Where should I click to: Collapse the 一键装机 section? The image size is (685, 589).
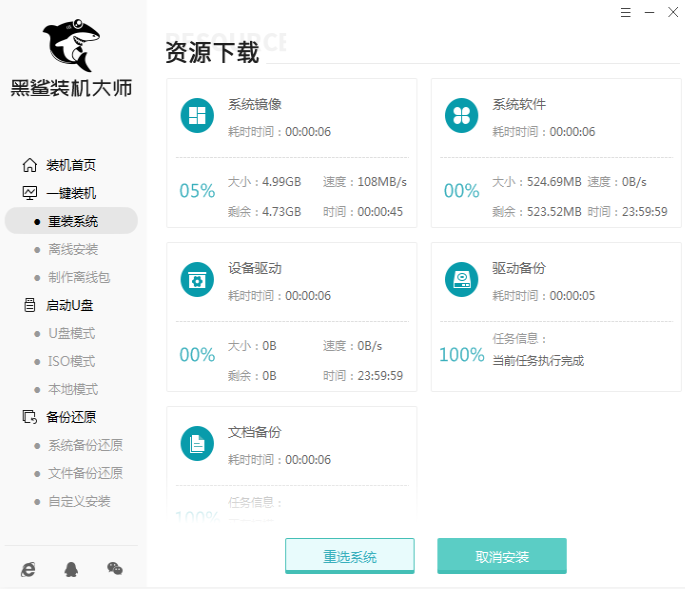click(71, 193)
